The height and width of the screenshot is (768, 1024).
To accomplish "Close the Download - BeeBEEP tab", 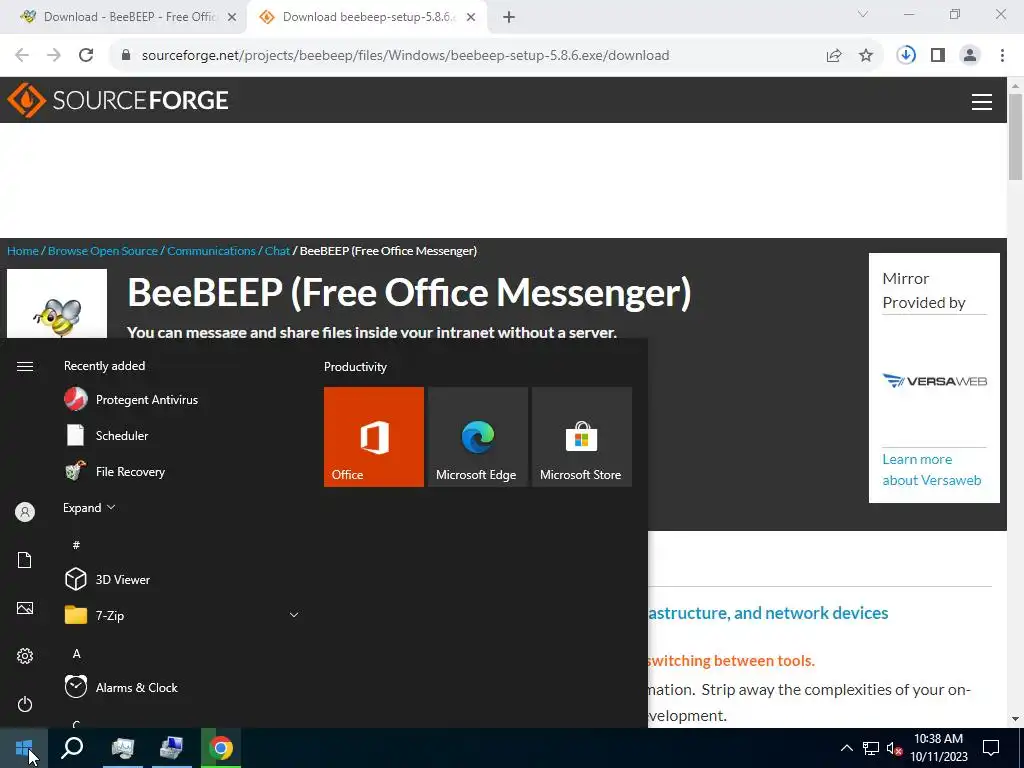I will click(231, 18).
